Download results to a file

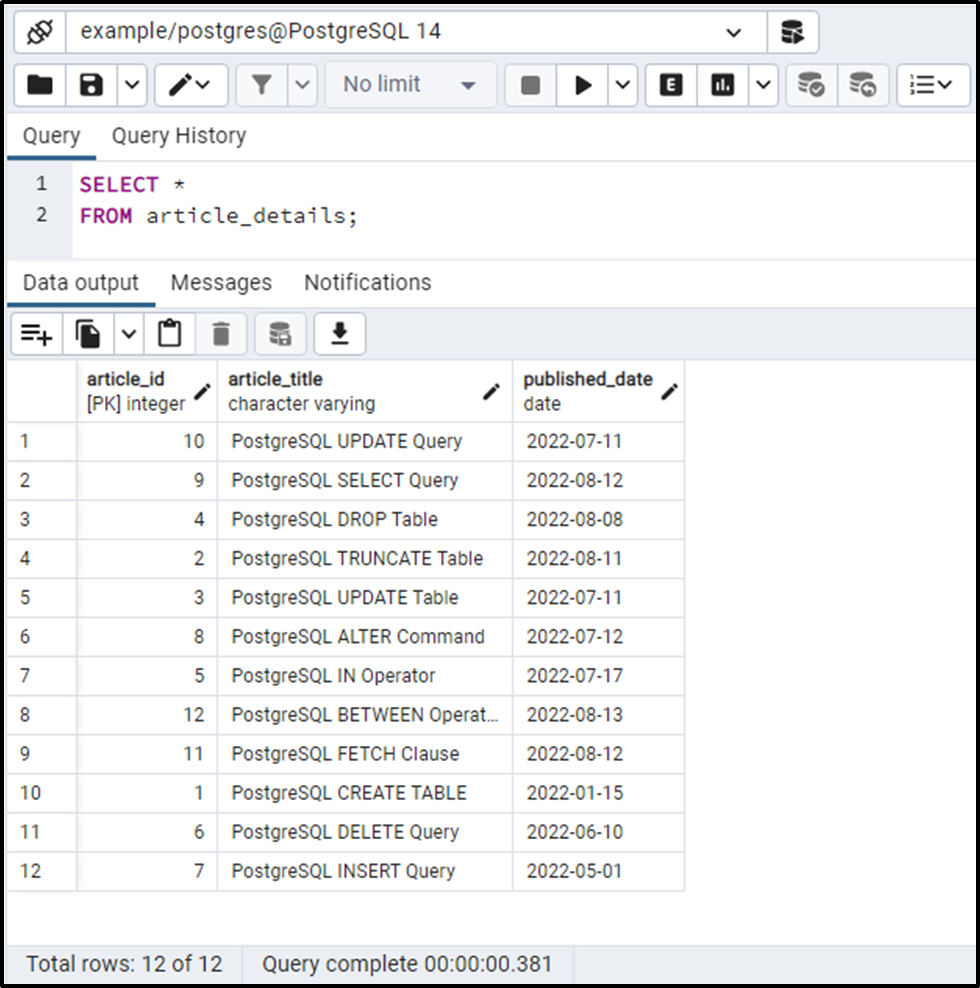click(339, 333)
